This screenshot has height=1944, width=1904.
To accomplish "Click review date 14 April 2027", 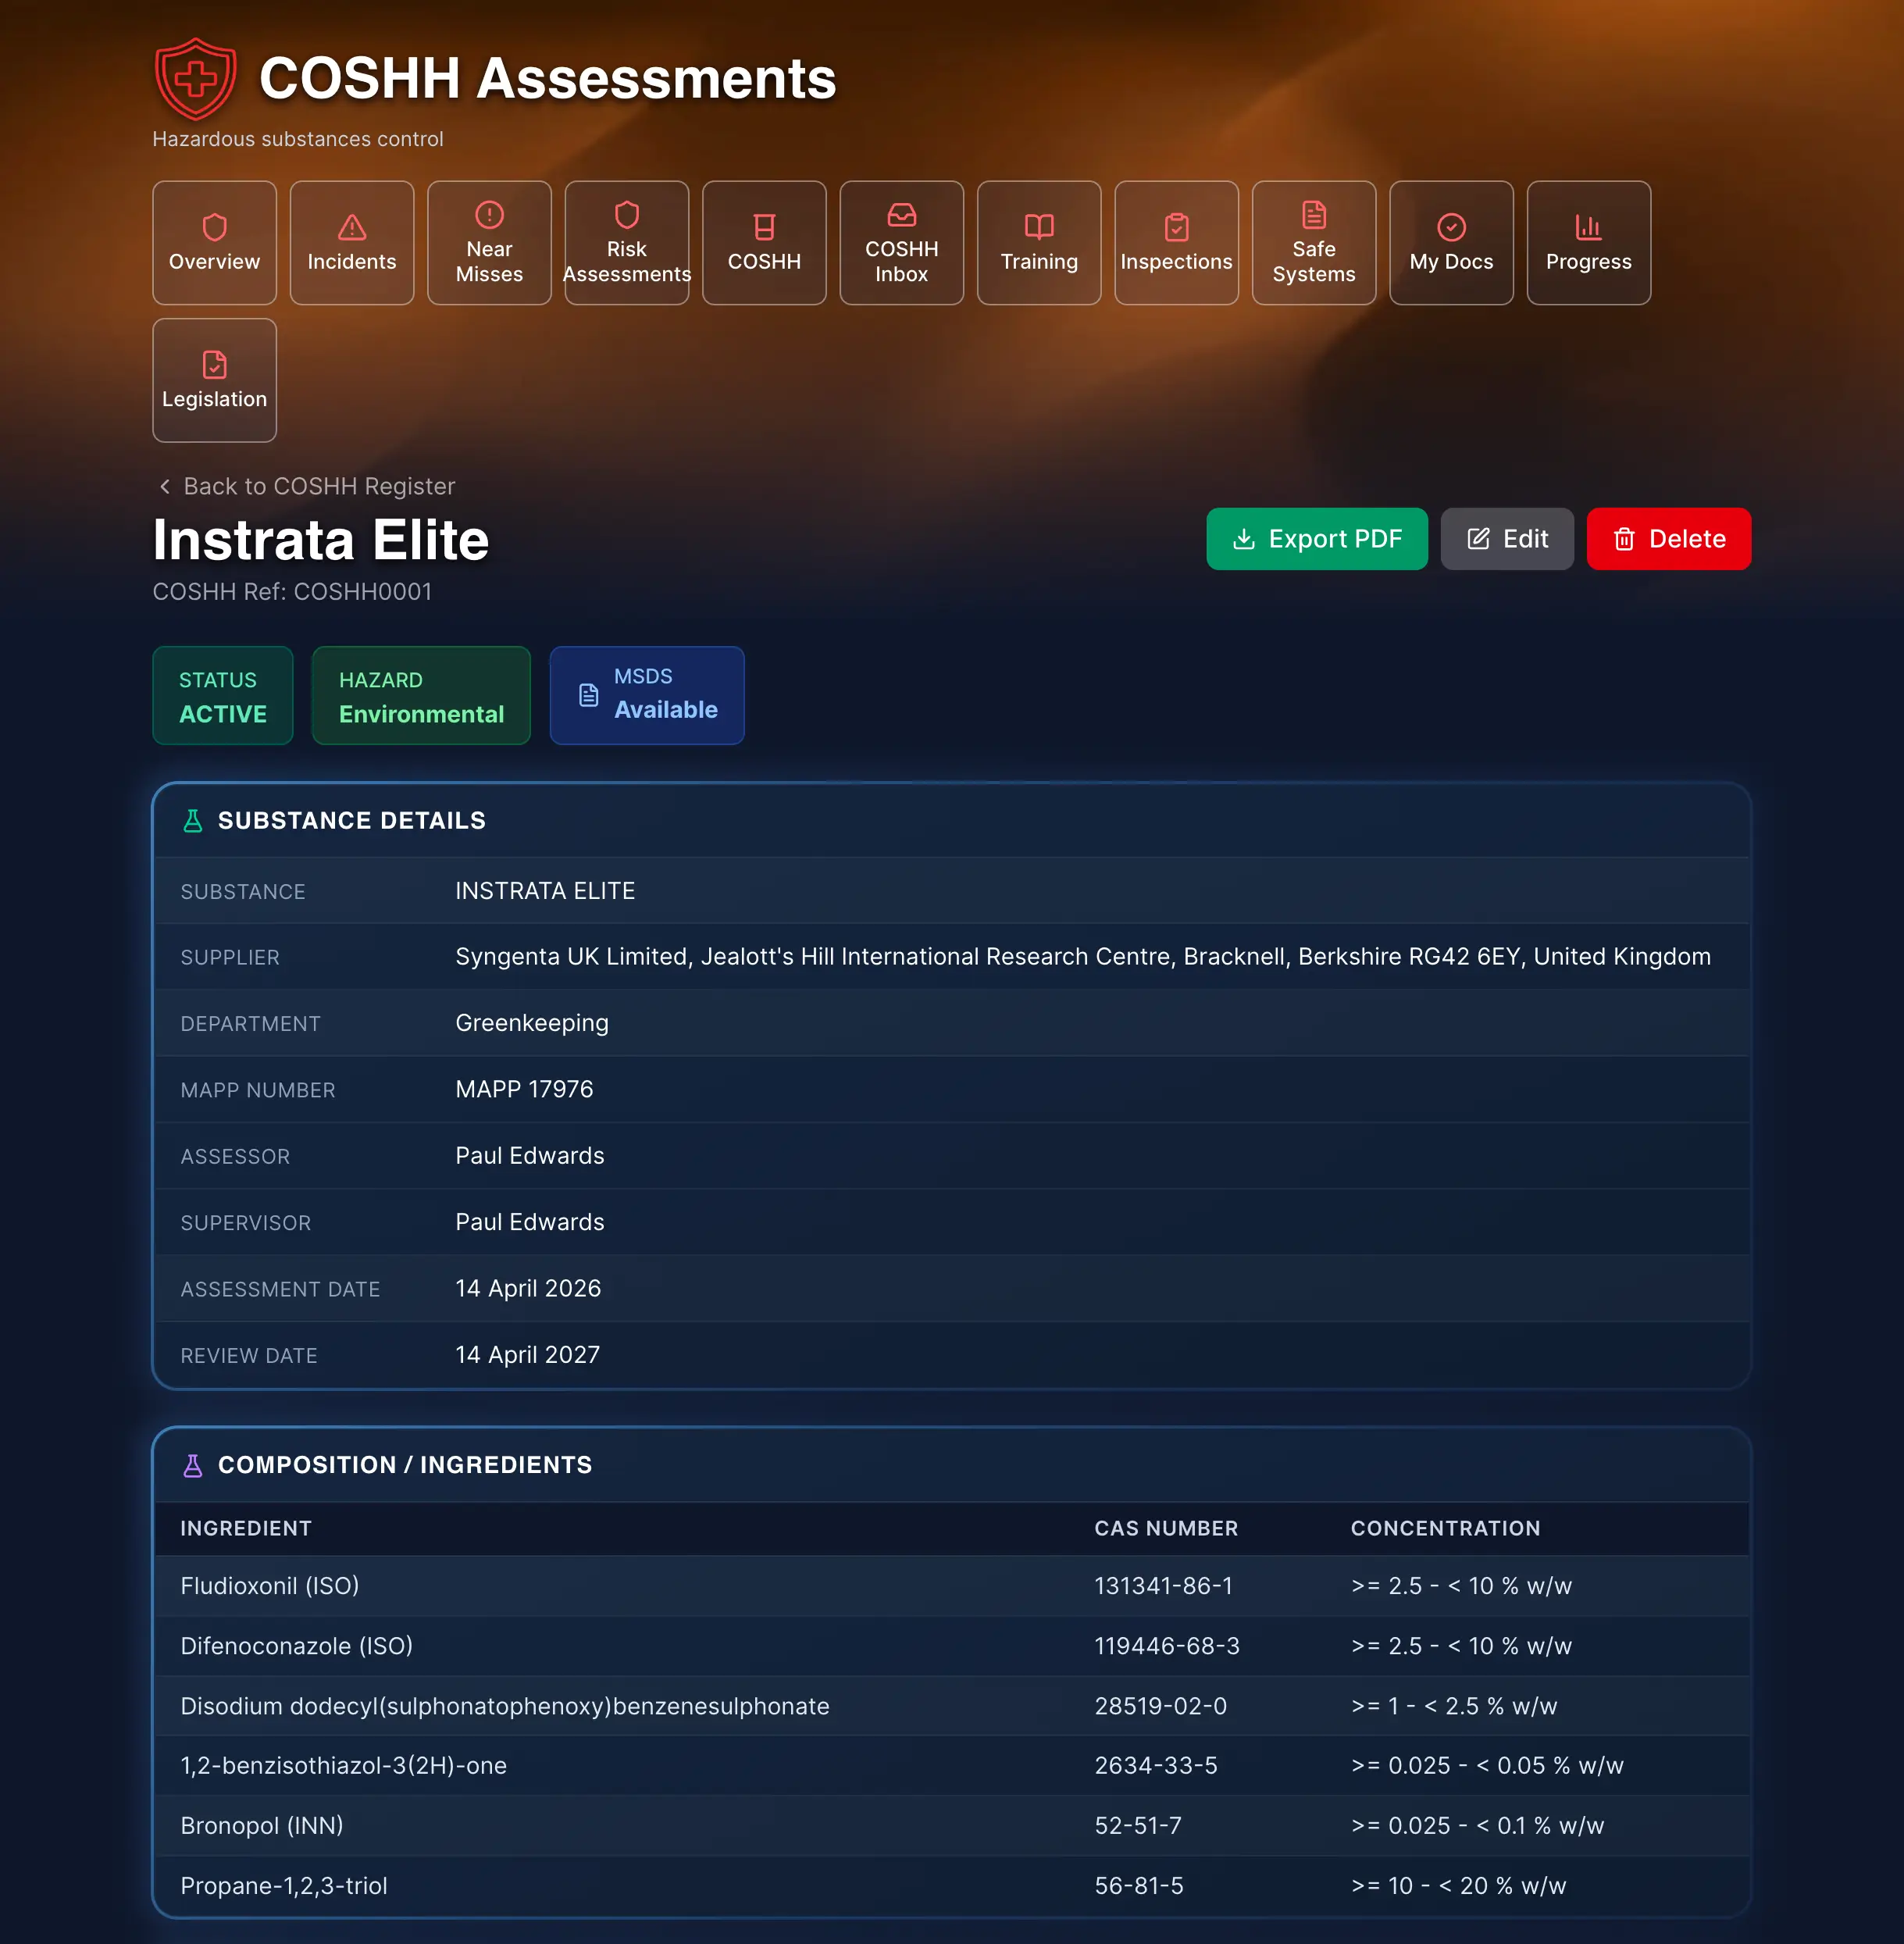I will pos(528,1355).
